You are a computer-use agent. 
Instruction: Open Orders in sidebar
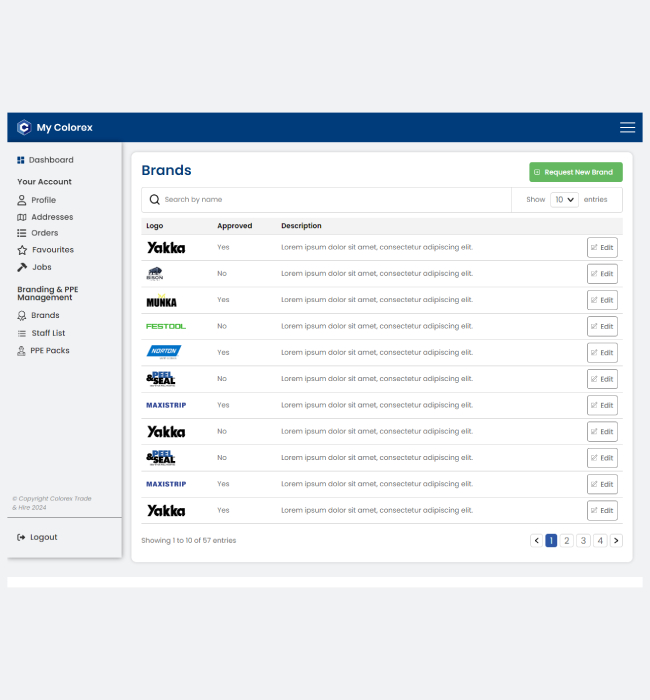[x=44, y=233]
